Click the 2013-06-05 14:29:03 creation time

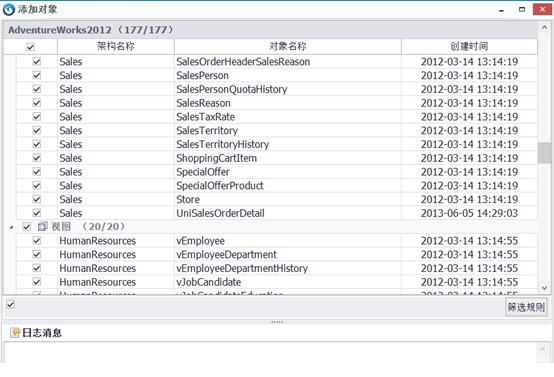coord(469,213)
